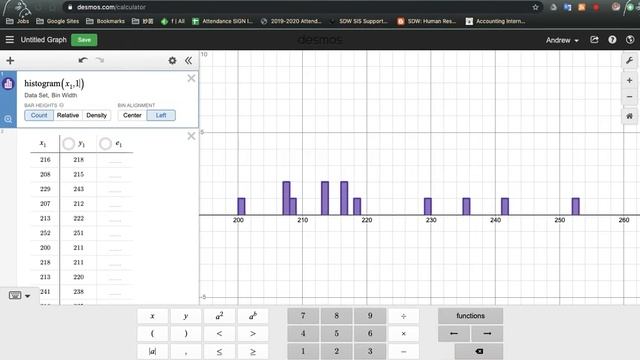Edit the histogram expression field
Viewport: 640px width, 360px height.
pyautogui.click(x=54, y=84)
